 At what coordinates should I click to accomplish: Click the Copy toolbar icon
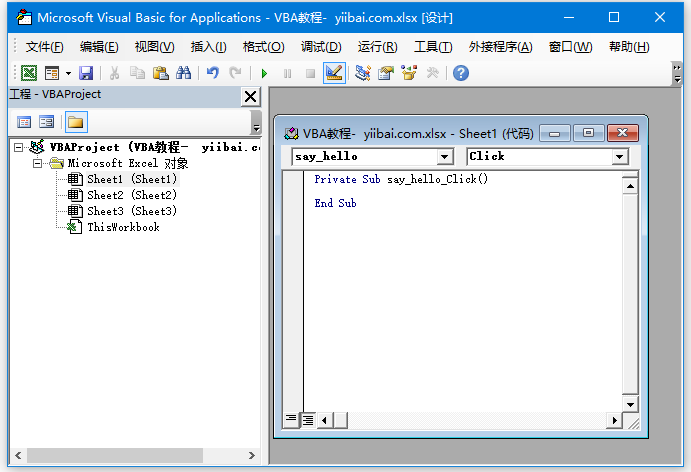(x=137, y=73)
